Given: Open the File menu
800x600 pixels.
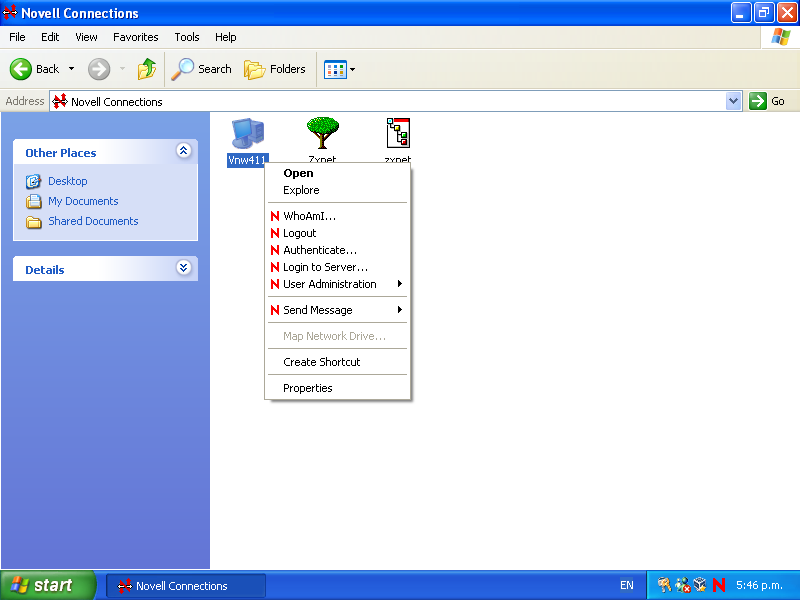Looking at the screenshot, I should coord(17,37).
